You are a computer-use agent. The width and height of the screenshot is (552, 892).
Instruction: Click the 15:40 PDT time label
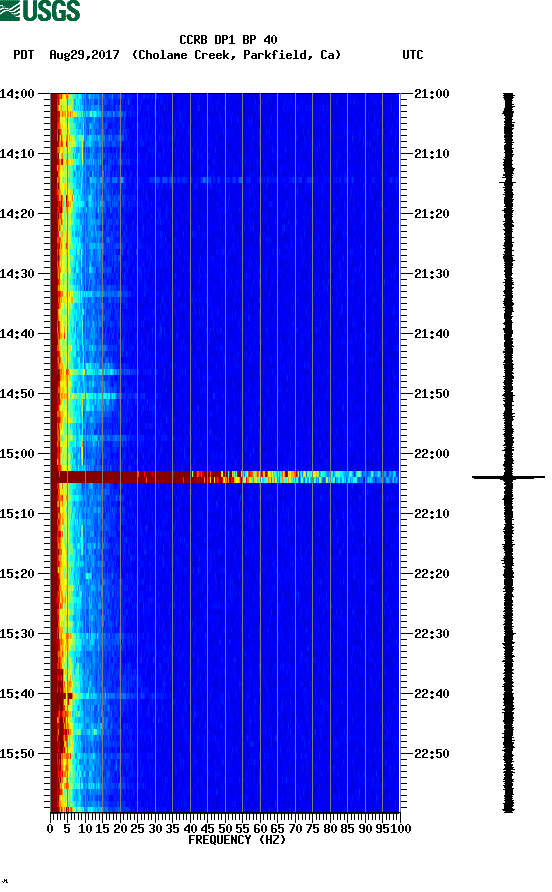tap(17, 694)
